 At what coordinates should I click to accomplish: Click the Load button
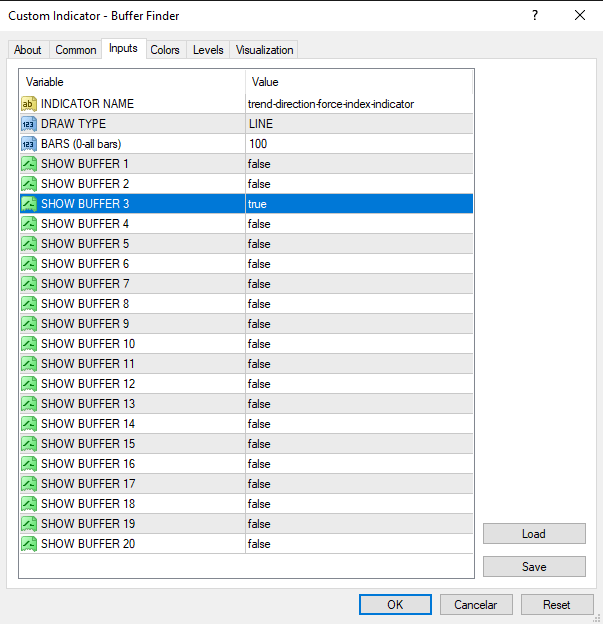(534, 534)
